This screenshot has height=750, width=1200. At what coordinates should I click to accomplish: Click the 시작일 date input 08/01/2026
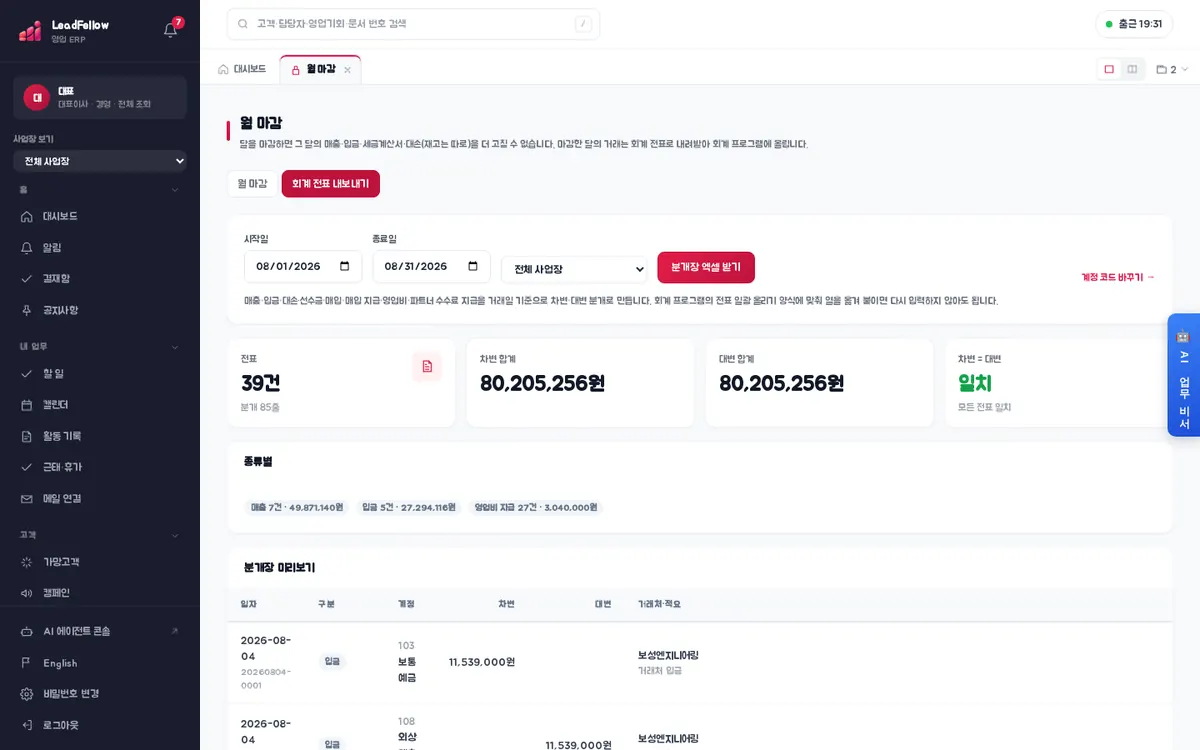pos(303,267)
